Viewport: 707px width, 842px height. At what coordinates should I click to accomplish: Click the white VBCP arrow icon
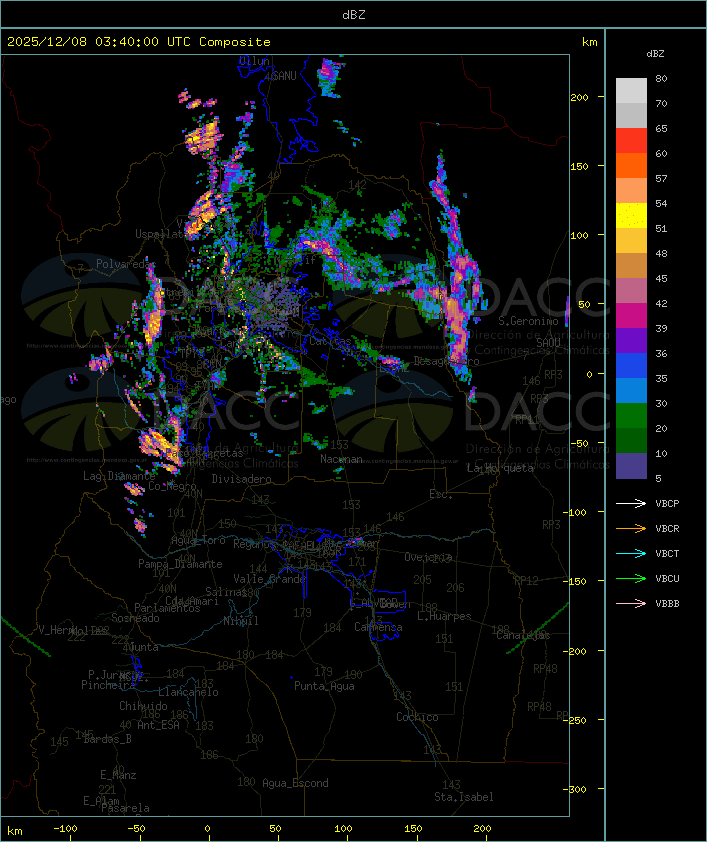tap(631, 503)
